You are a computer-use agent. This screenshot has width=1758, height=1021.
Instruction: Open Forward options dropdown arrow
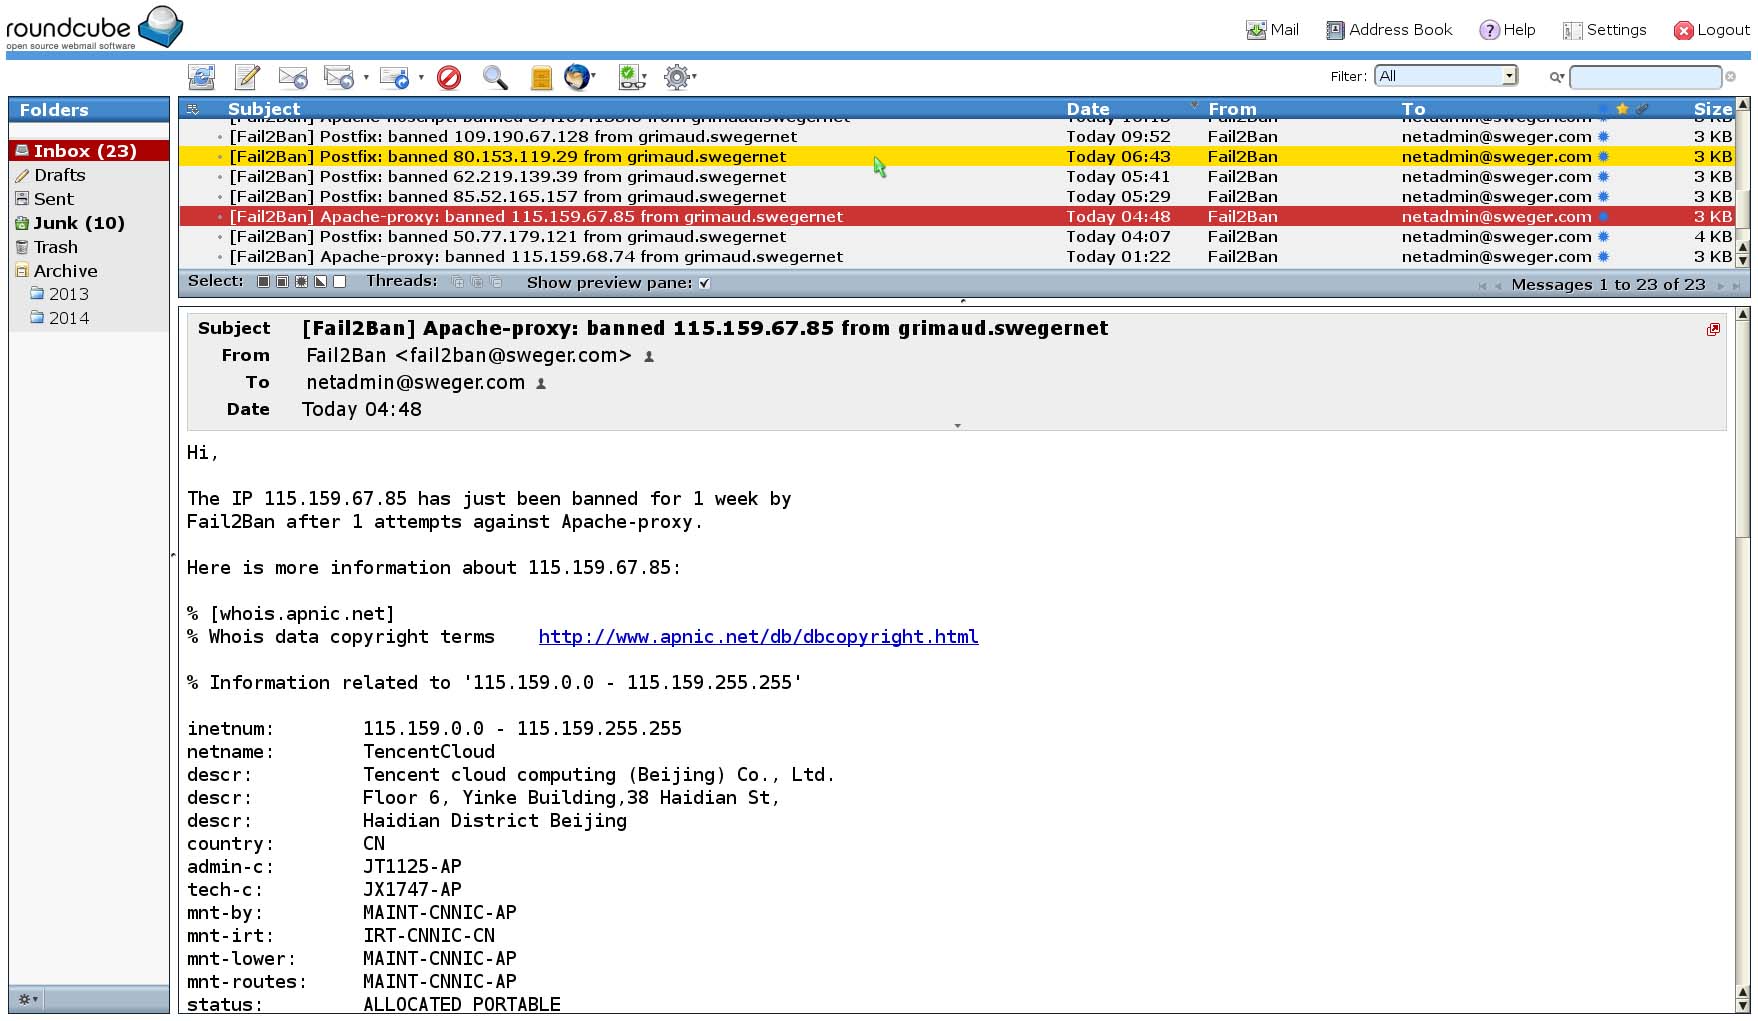[x=421, y=77]
